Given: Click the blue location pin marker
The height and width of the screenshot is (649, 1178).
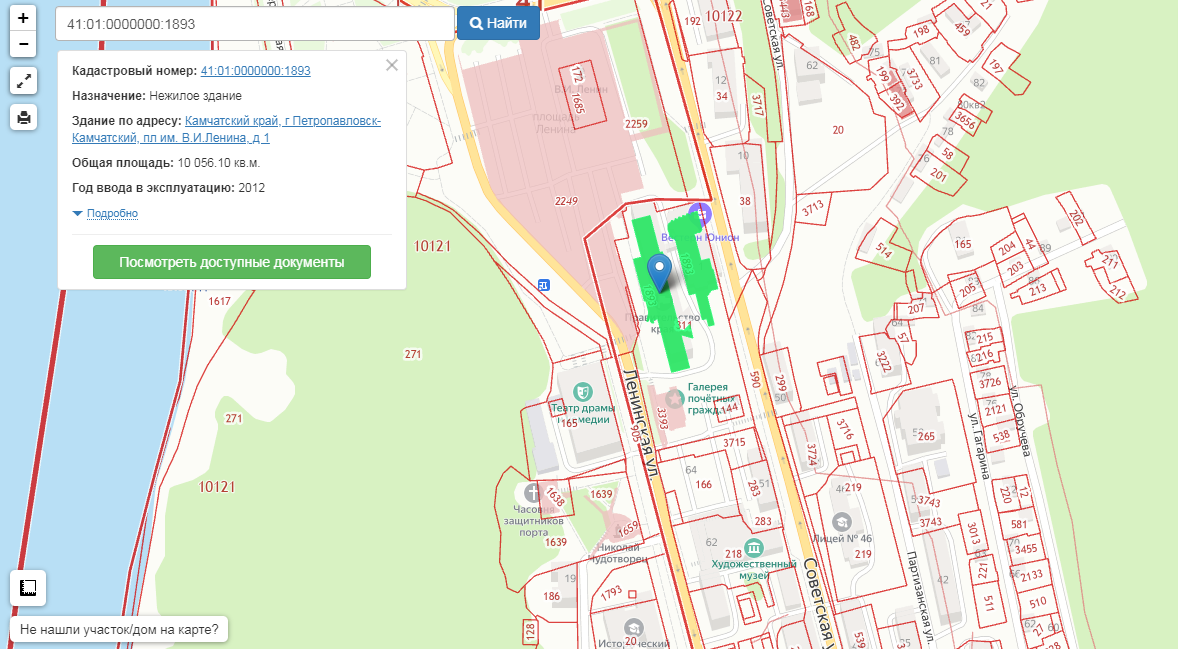Looking at the screenshot, I should 658,270.
